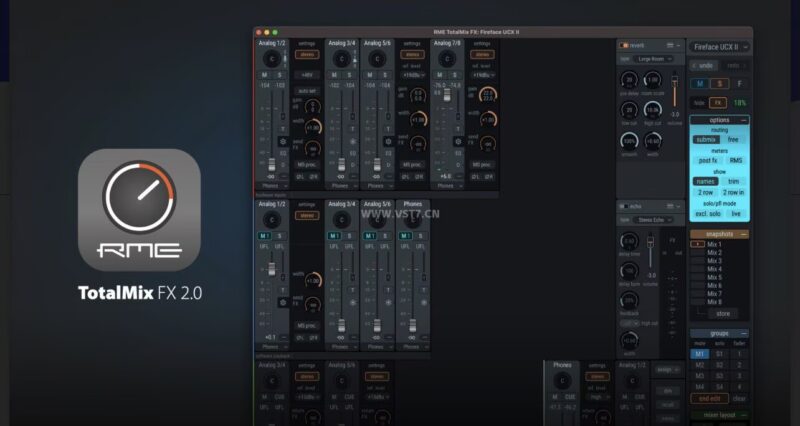This screenshot has width=800, height=426.
Task: Click the clear button in groups
Action: pyautogui.click(x=739, y=398)
